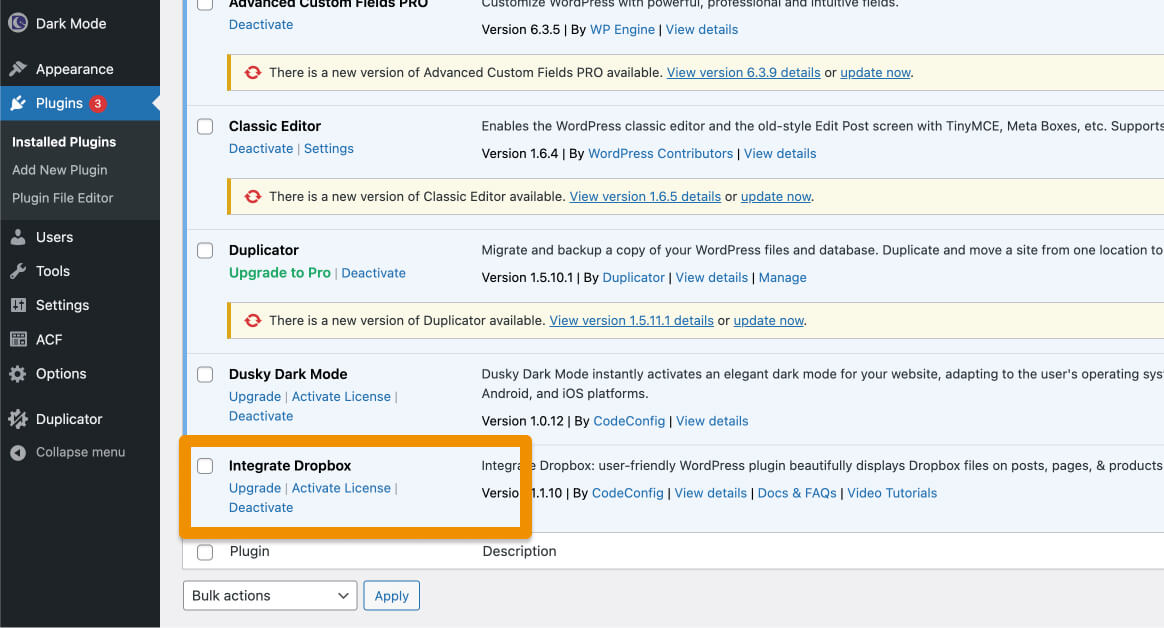The image size is (1164, 628).
Task: Activate License for Integrate Dropbox
Action: [341, 488]
